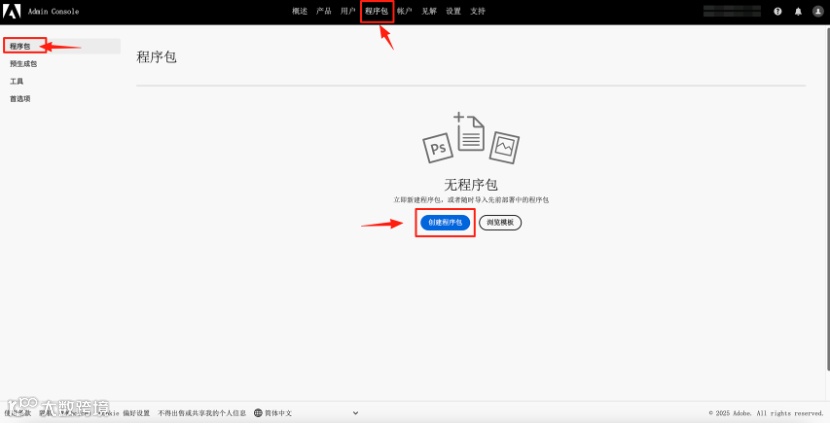This screenshot has width=830, height=424.
Task: Click the 简体中文 language label
Action: click(x=278, y=413)
